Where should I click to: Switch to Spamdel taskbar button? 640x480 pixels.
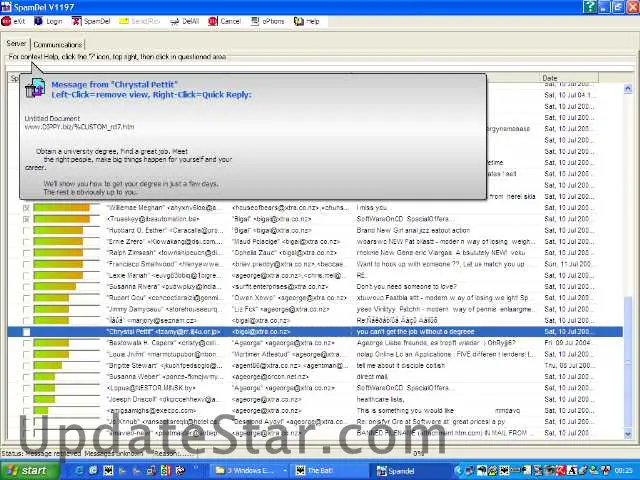(410, 471)
